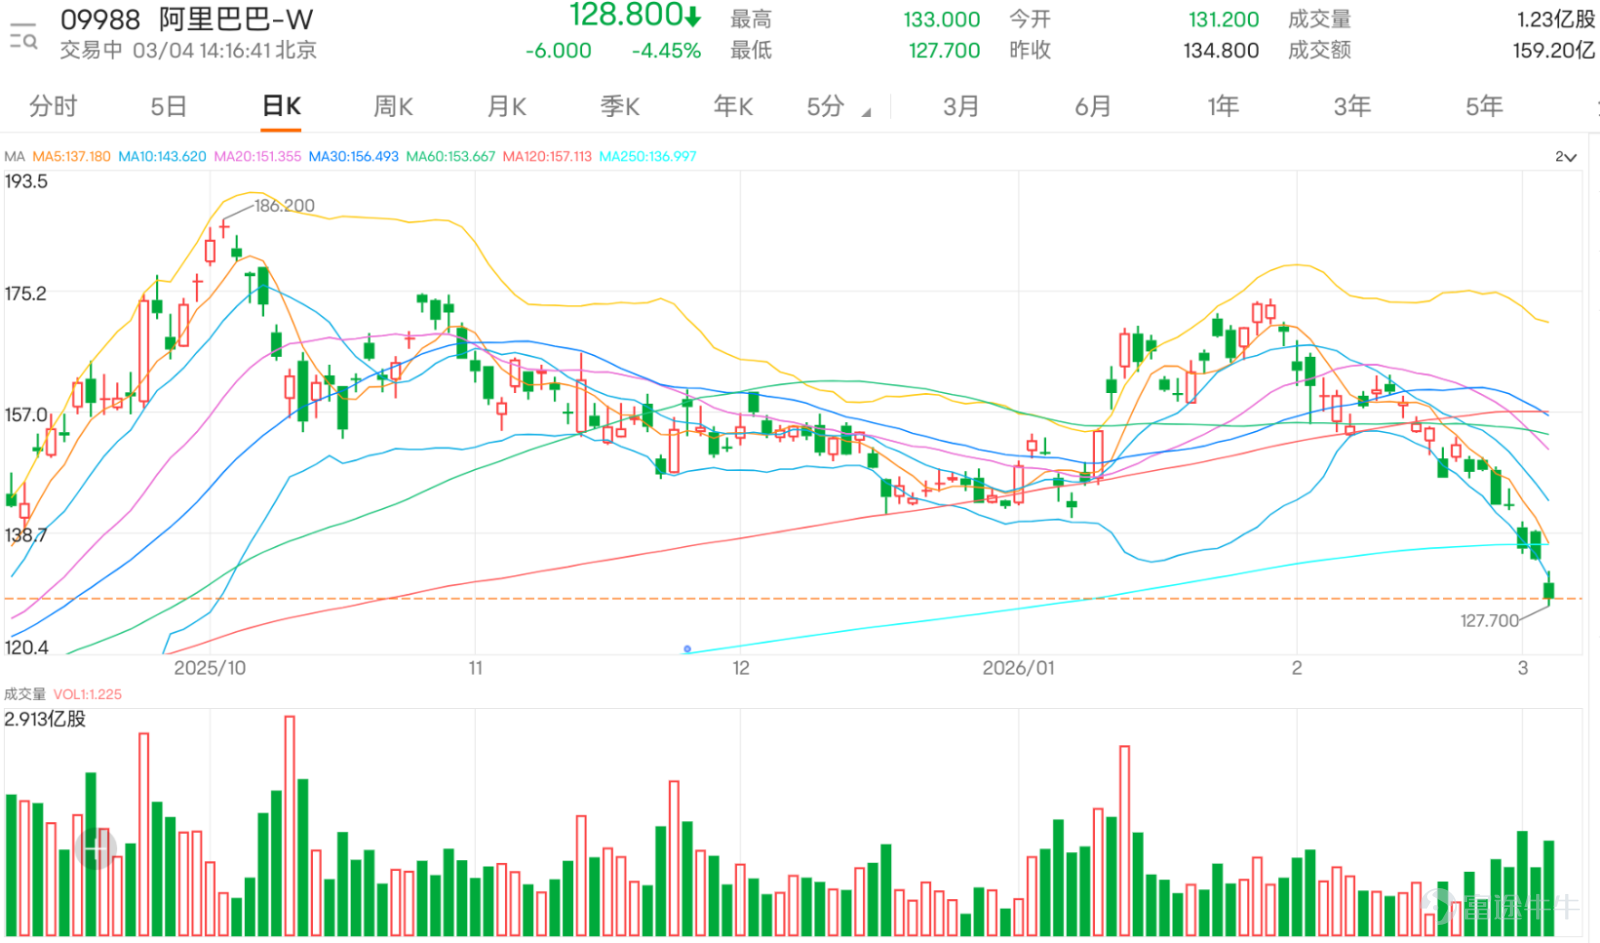Image resolution: width=1600 pixels, height=943 pixels.
Task: Select the 5年 time range
Action: coord(1484,106)
